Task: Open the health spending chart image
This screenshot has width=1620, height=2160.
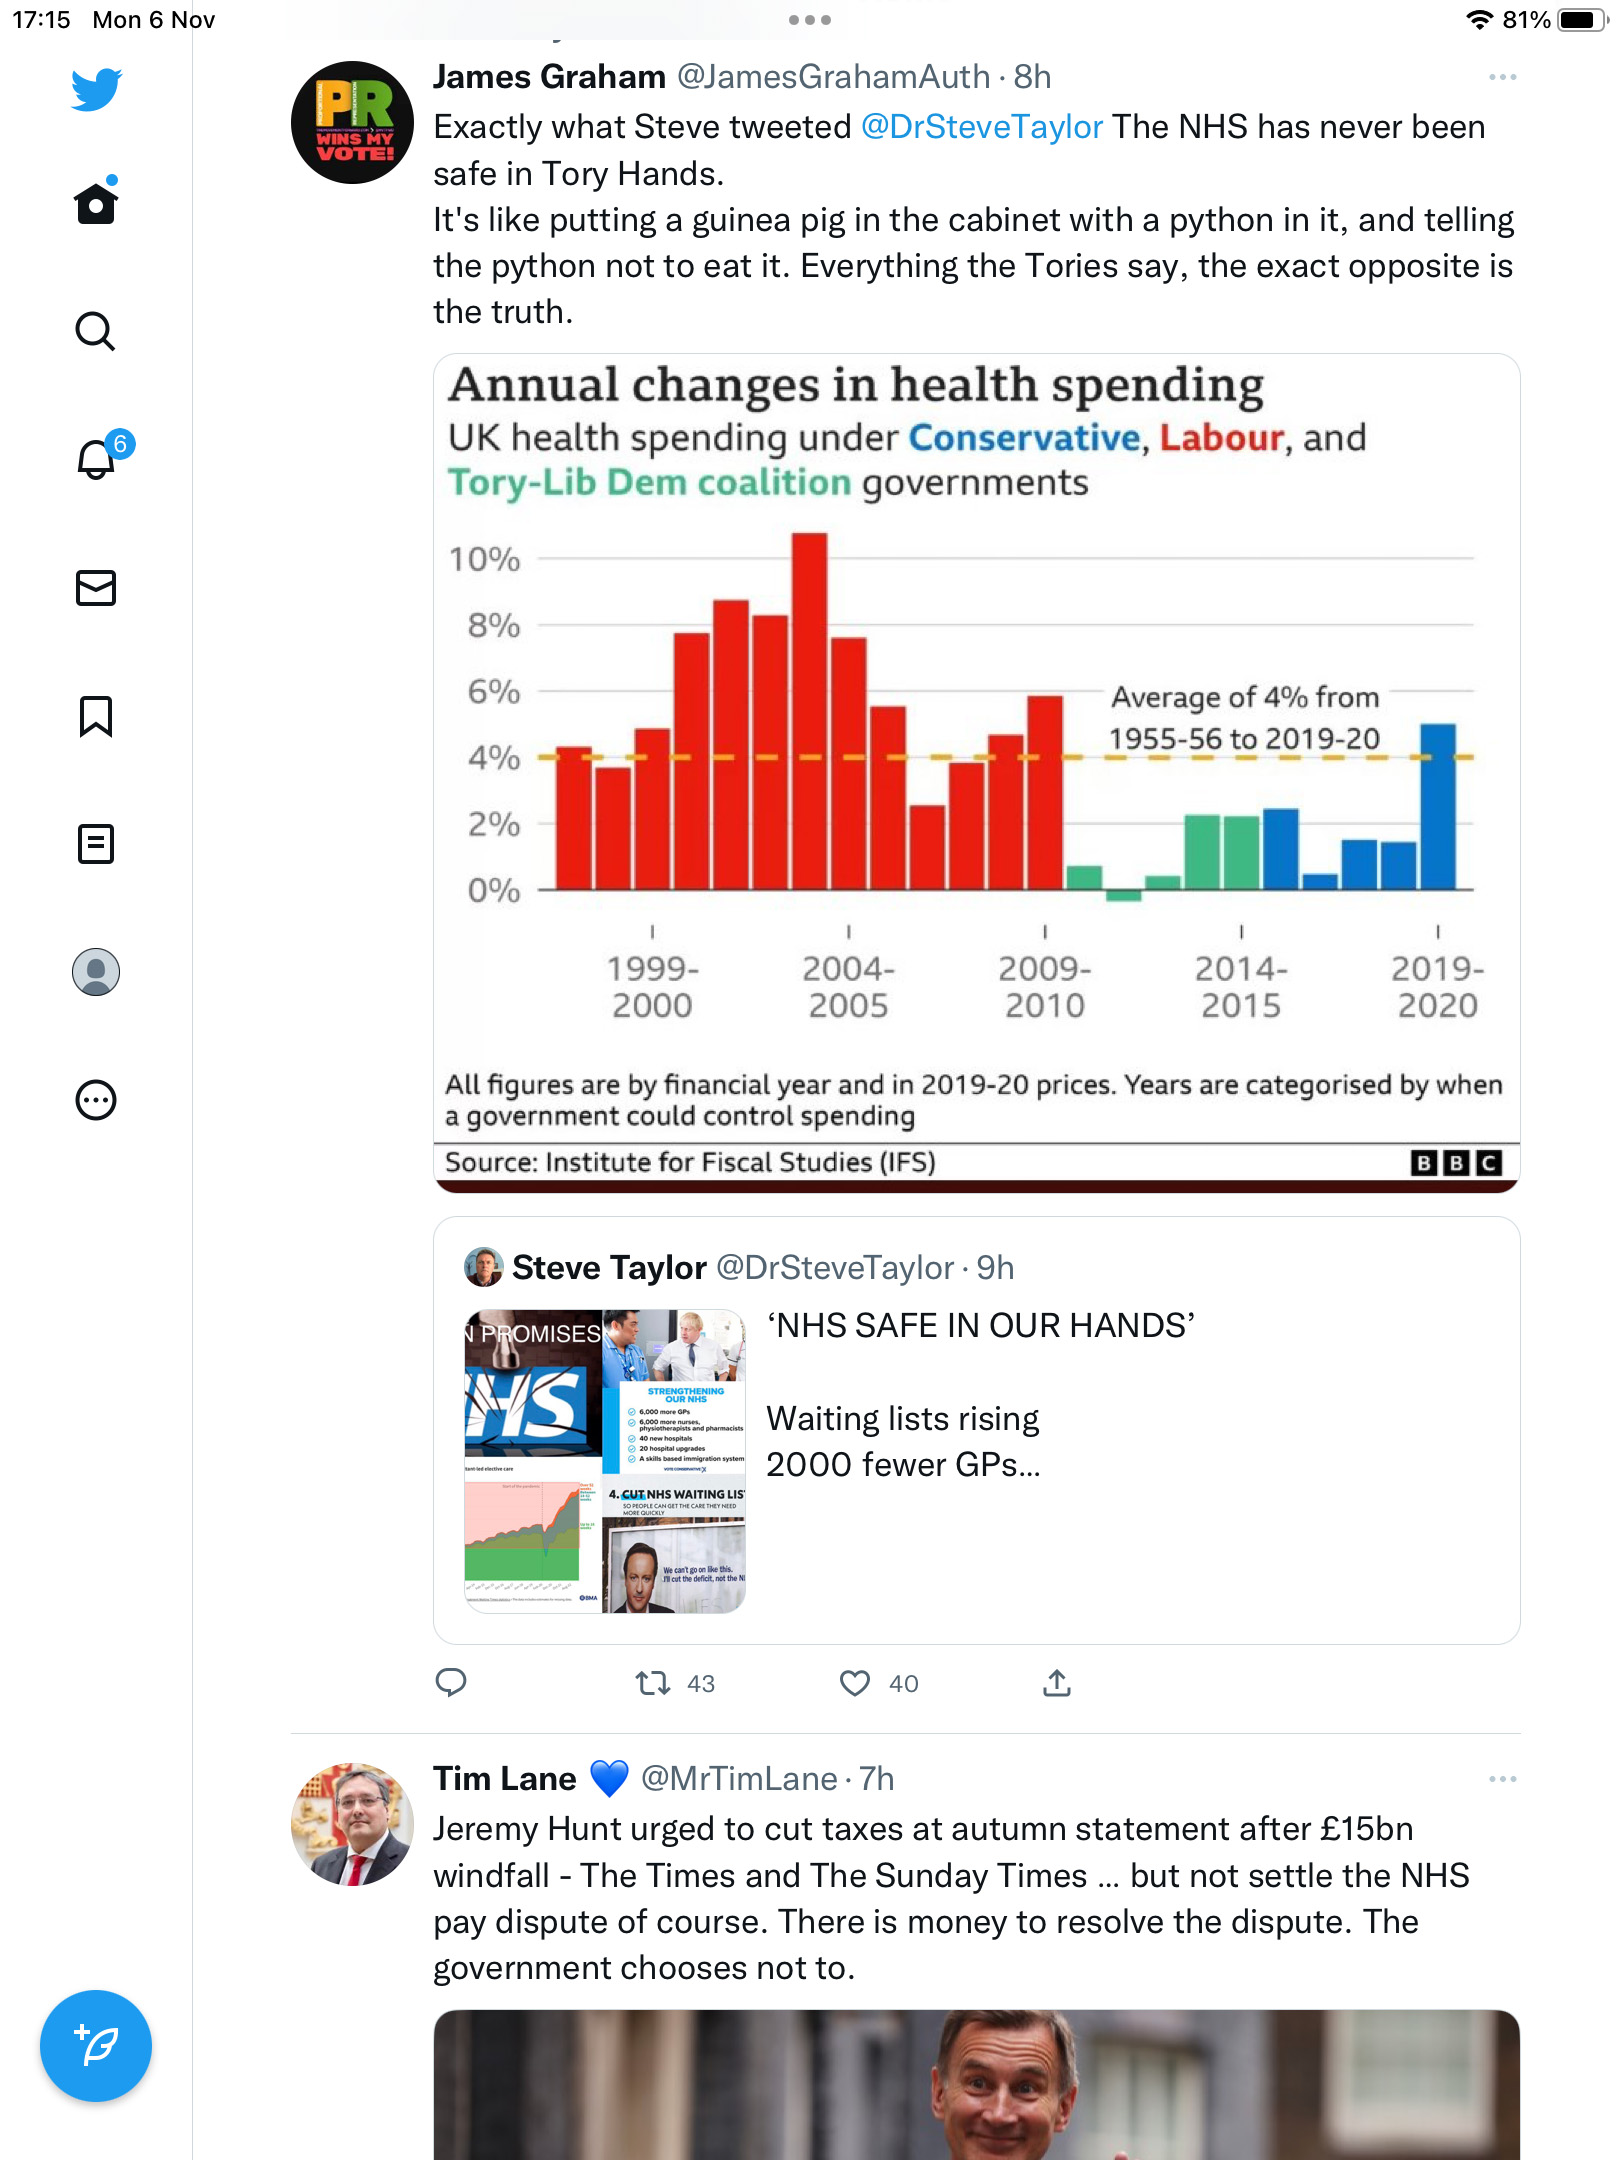Action: [x=977, y=773]
